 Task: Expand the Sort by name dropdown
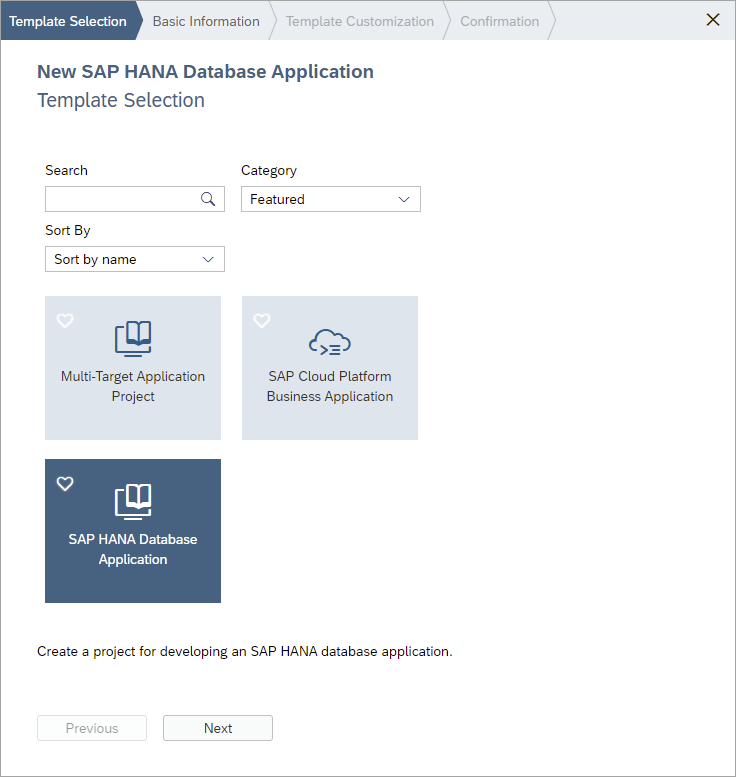pyautogui.click(x=135, y=259)
